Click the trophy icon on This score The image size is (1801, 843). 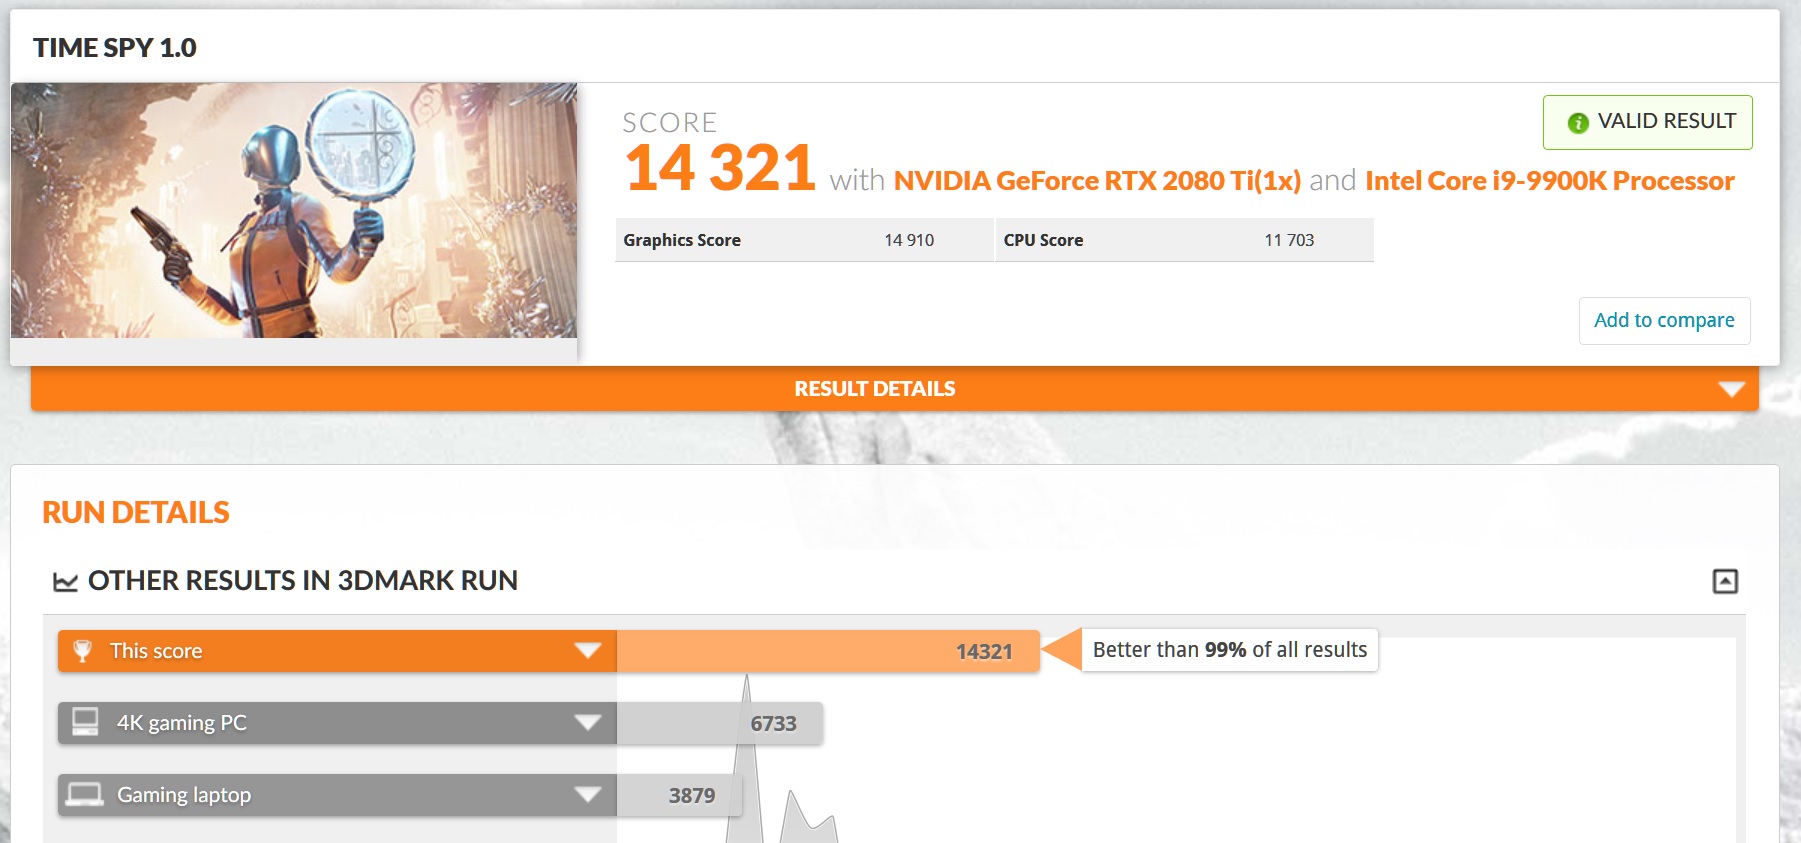tap(83, 651)
